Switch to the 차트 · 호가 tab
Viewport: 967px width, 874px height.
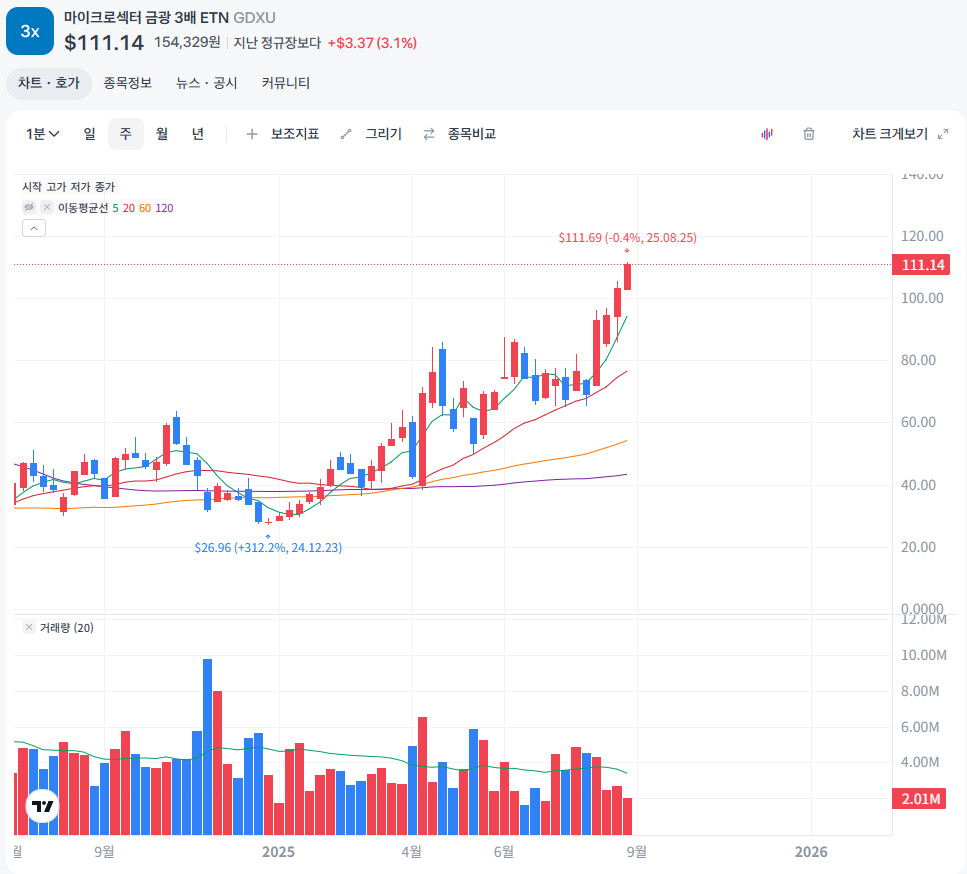tap(49, 83)
